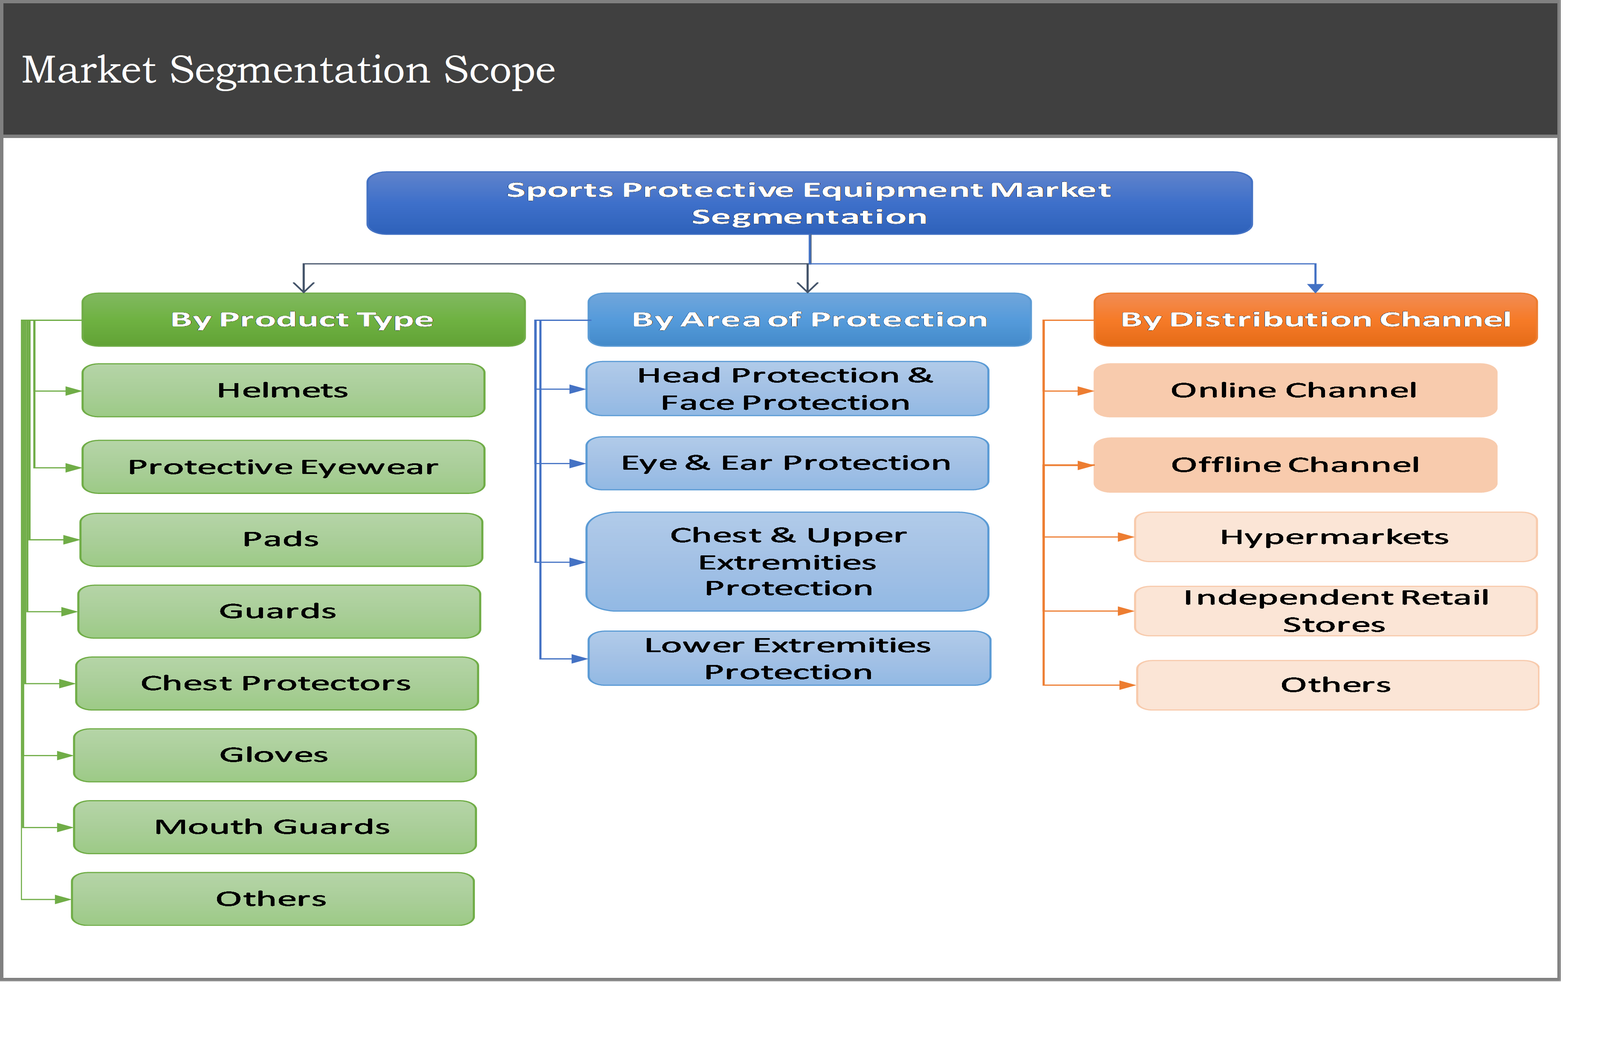This screenshot has width=1600, height=1063.
Task: Select the Eye & Ear Protection box
Action: point(787,463)
